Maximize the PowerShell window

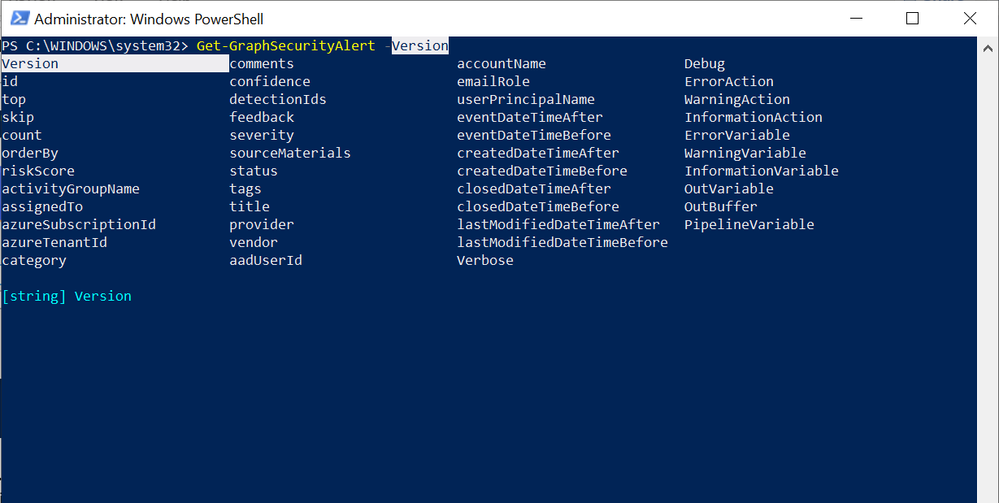pyautogui.click(x=912, y=19)
